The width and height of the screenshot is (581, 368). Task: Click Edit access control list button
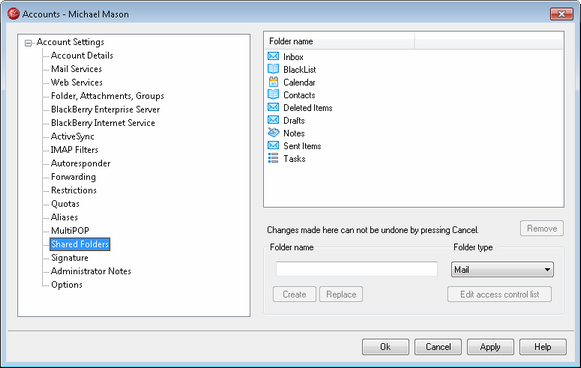pos(499,294)
